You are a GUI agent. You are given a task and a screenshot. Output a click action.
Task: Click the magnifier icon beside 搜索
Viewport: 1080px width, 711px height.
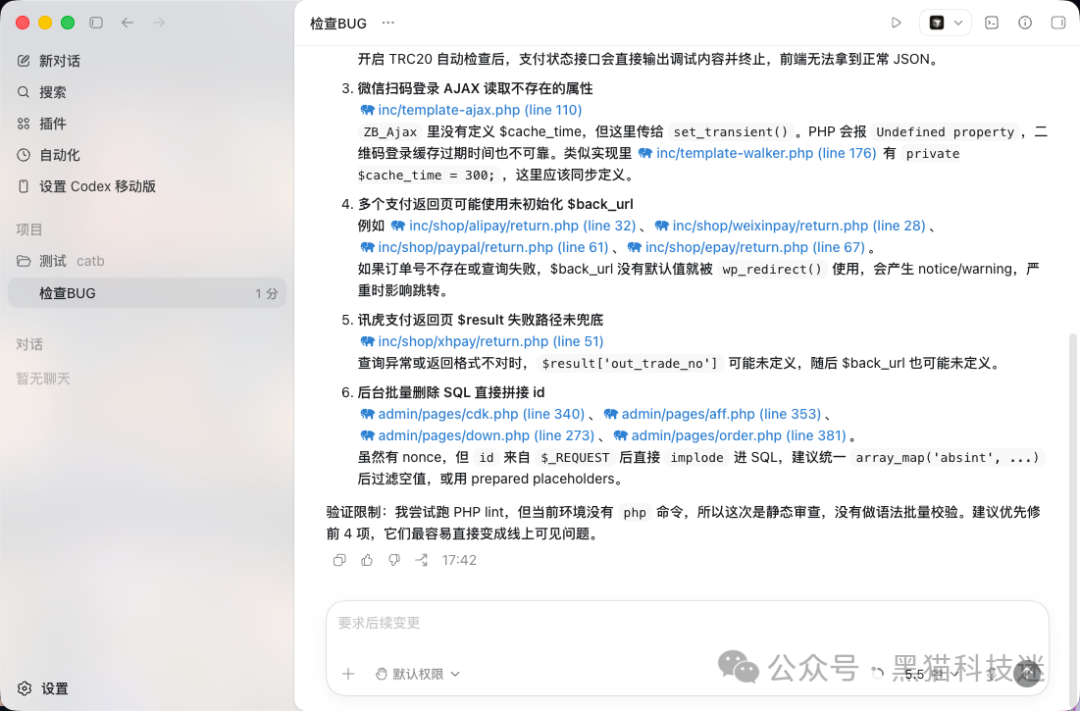[23, 92]
